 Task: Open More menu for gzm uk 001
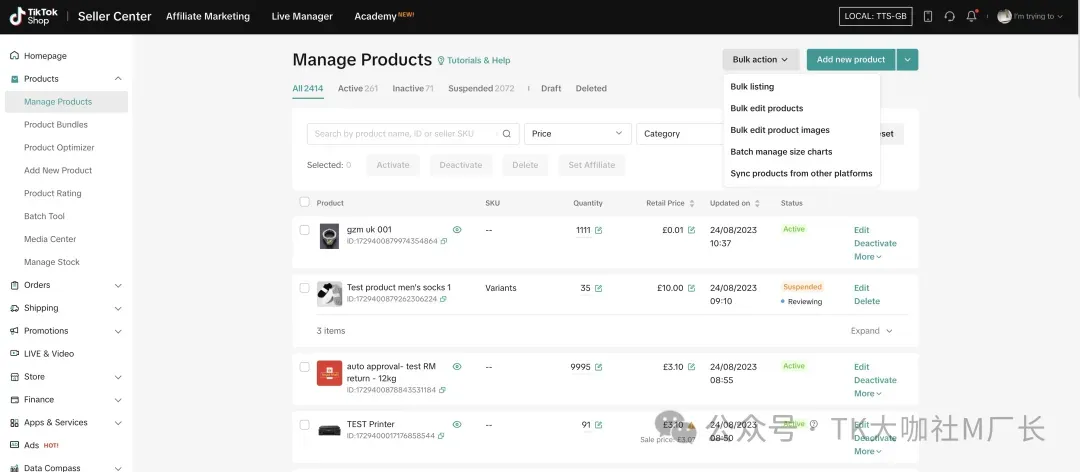point(867,256)
